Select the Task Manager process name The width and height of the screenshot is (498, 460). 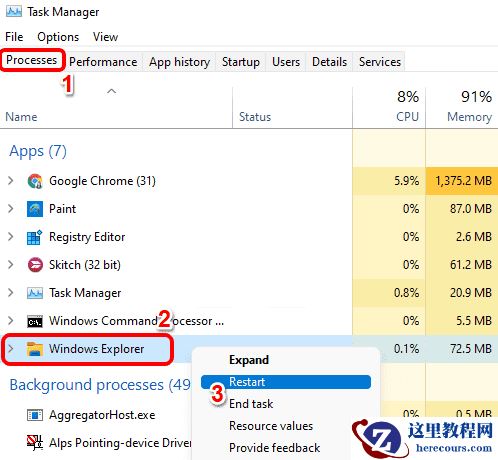pos(85,293)
